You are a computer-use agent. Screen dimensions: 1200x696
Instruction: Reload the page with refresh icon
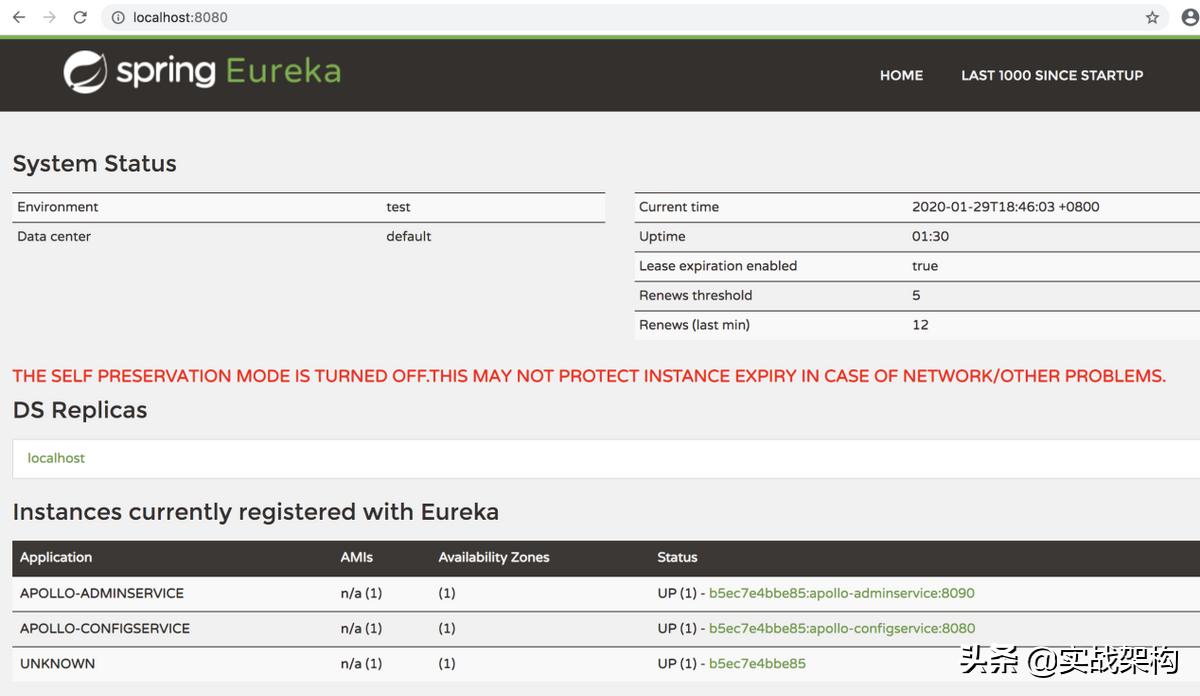[x=80, y=17]
